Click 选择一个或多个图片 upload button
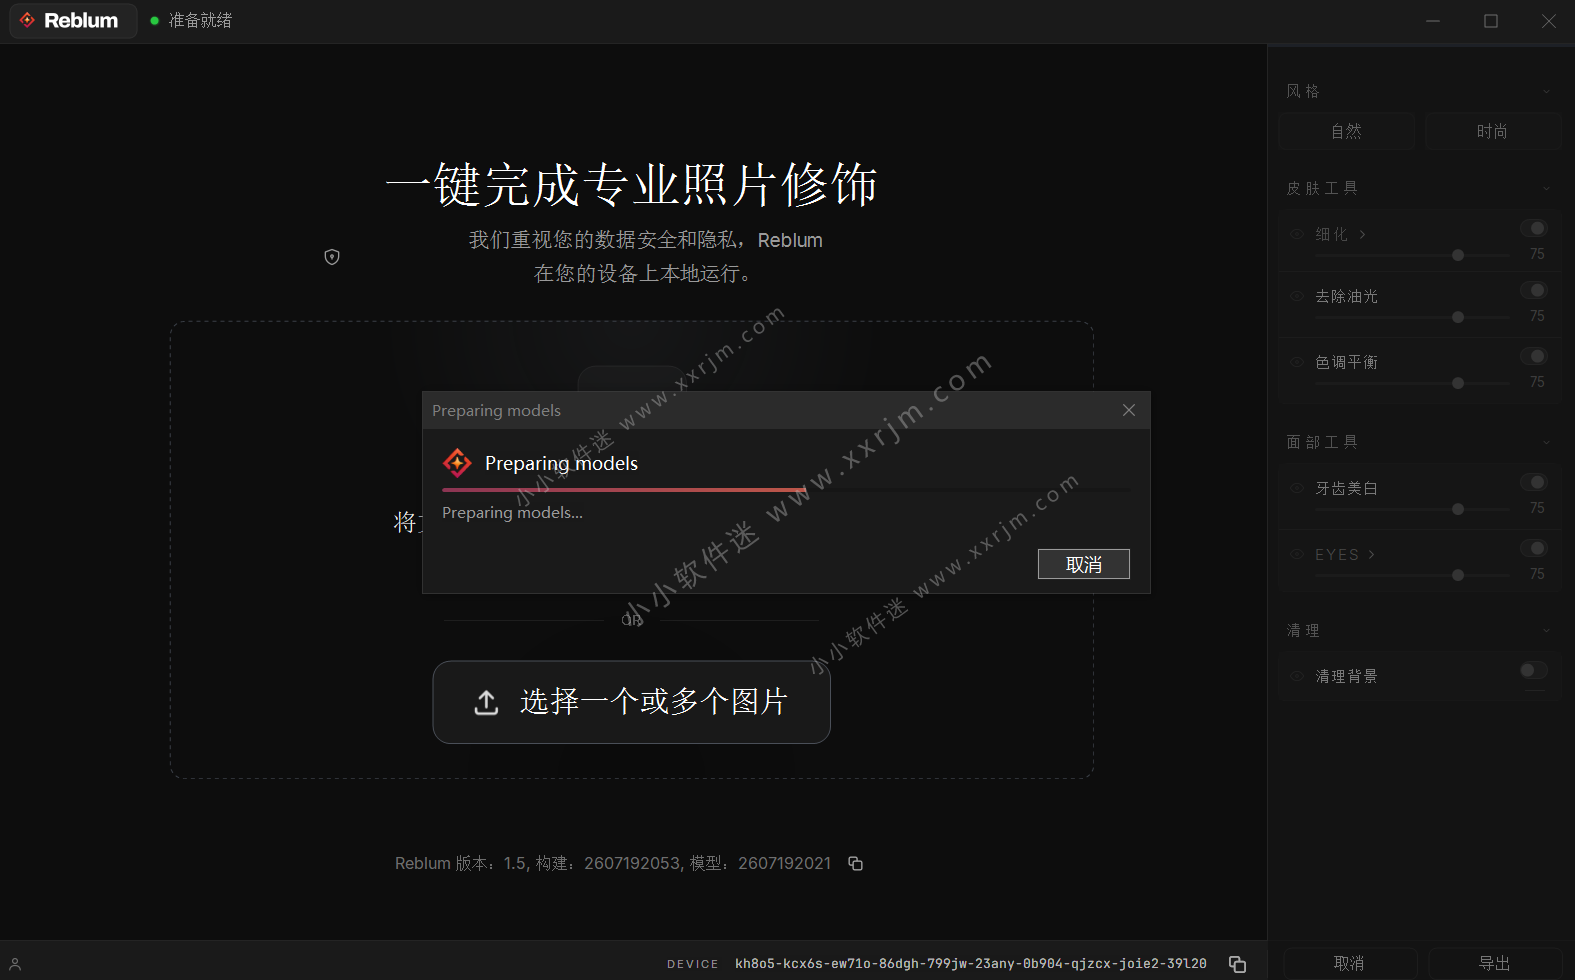Screen dimensions: 1575x980 pyautogui.click(x=631, y=702)
